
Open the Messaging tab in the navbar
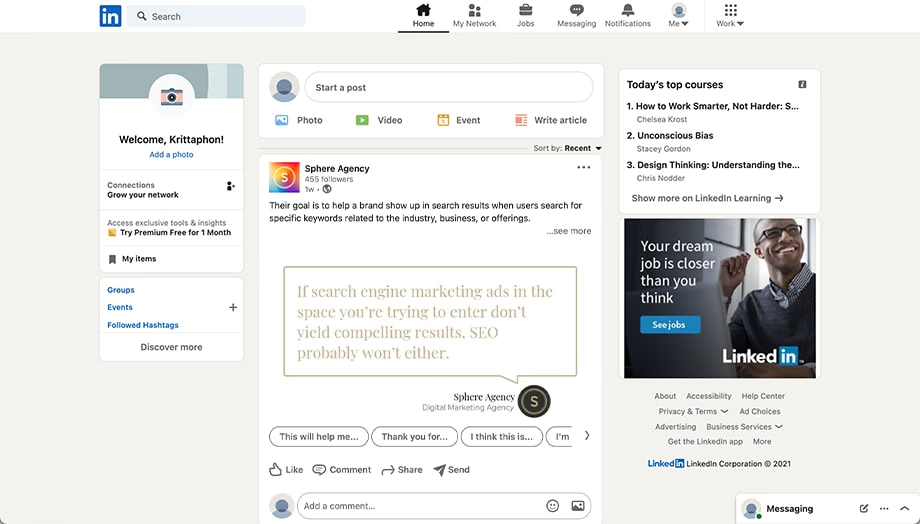tap(576, 16)
